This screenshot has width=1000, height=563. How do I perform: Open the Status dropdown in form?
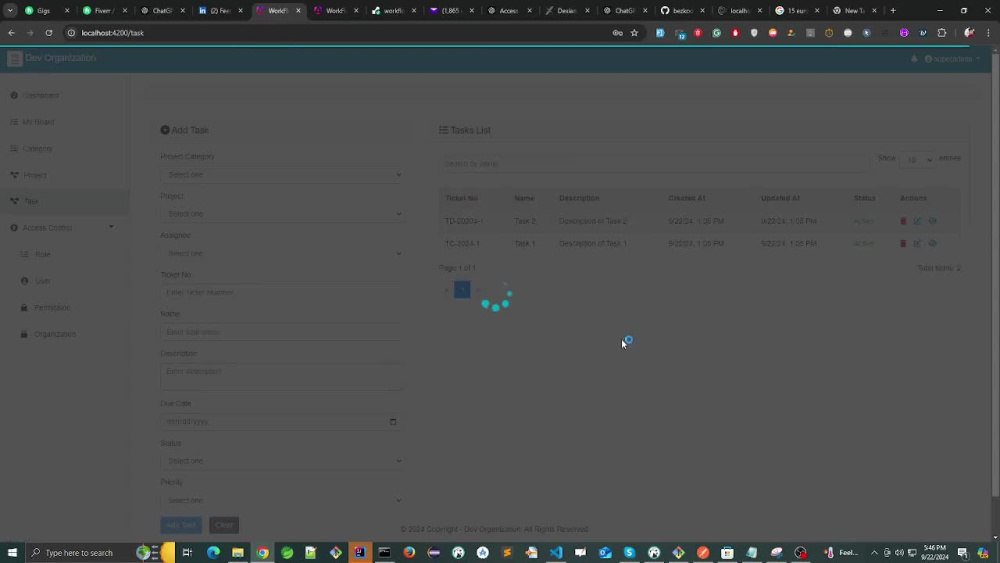(x=281, y=461)
